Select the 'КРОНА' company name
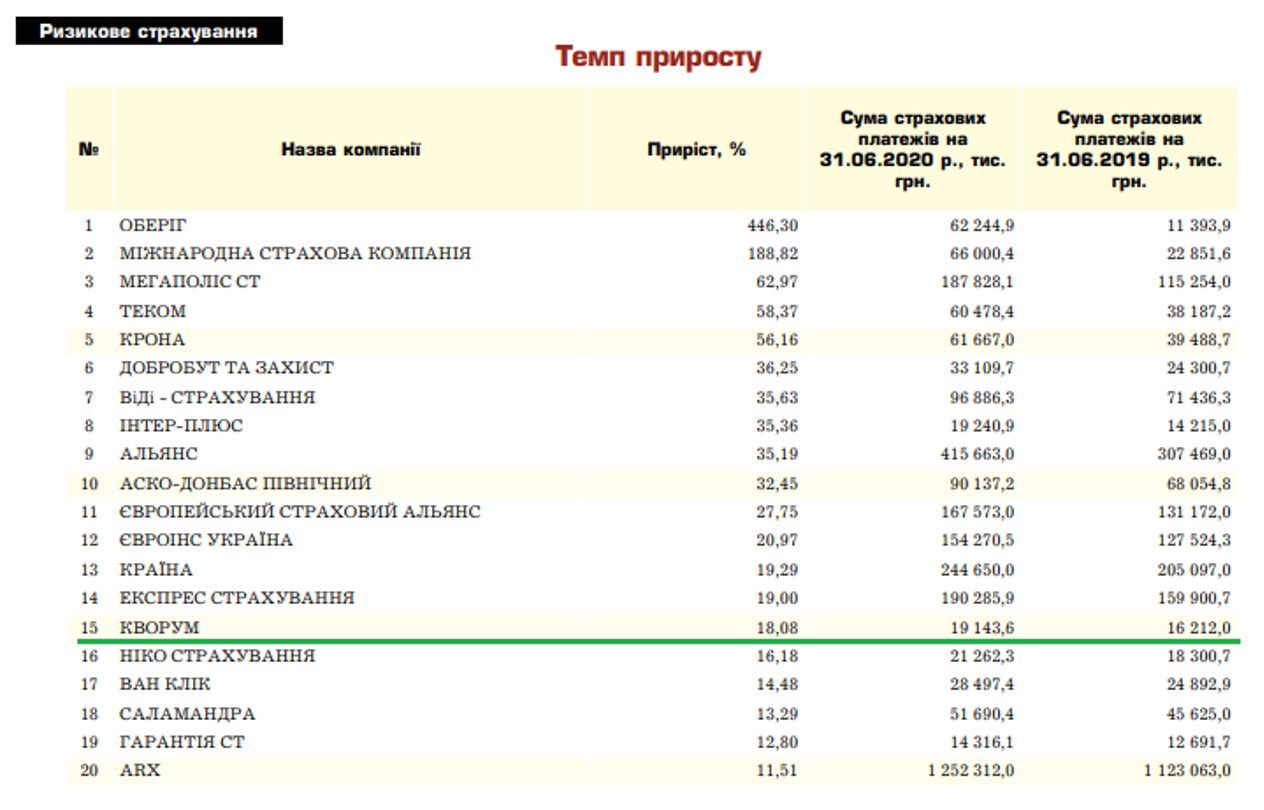Screen dimensions: 1264x810 [152, 340]
